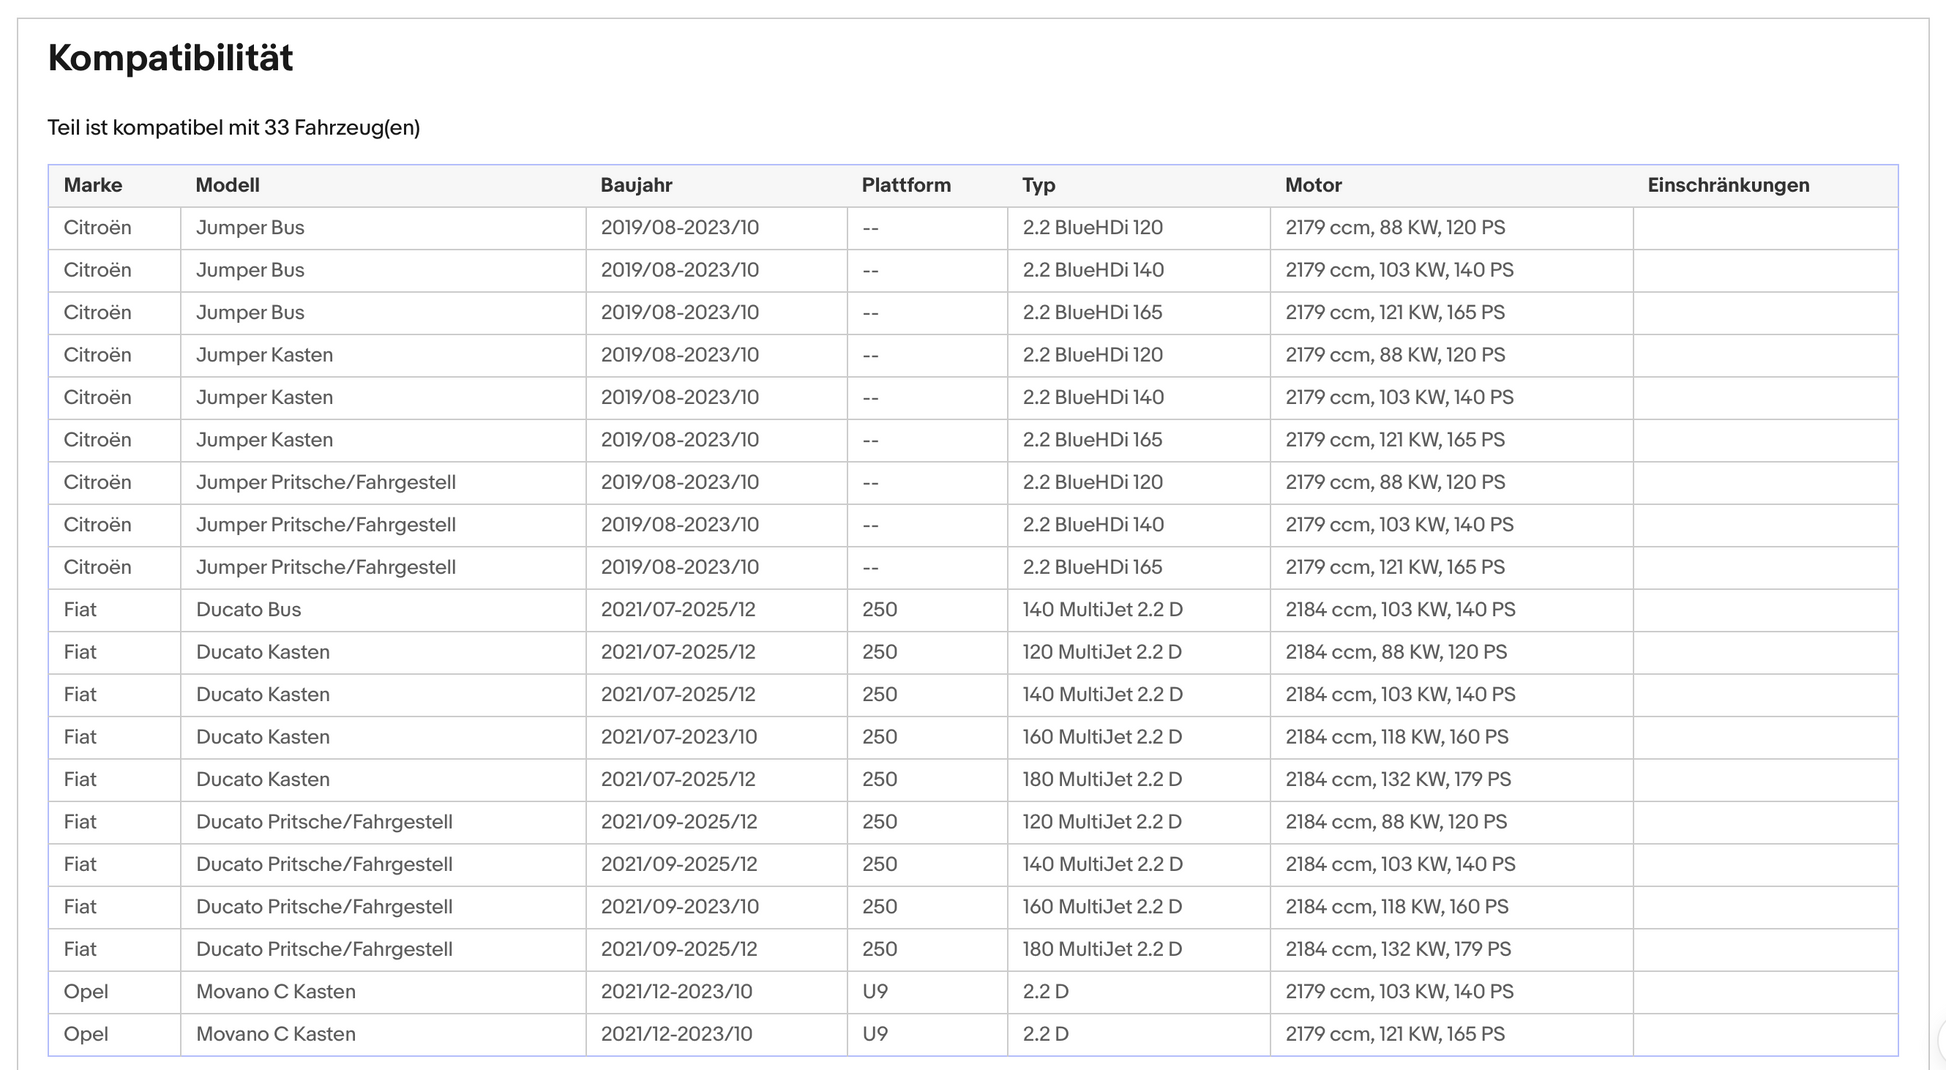
Task: Click the Baujahr column header
Action: [636, 185]
